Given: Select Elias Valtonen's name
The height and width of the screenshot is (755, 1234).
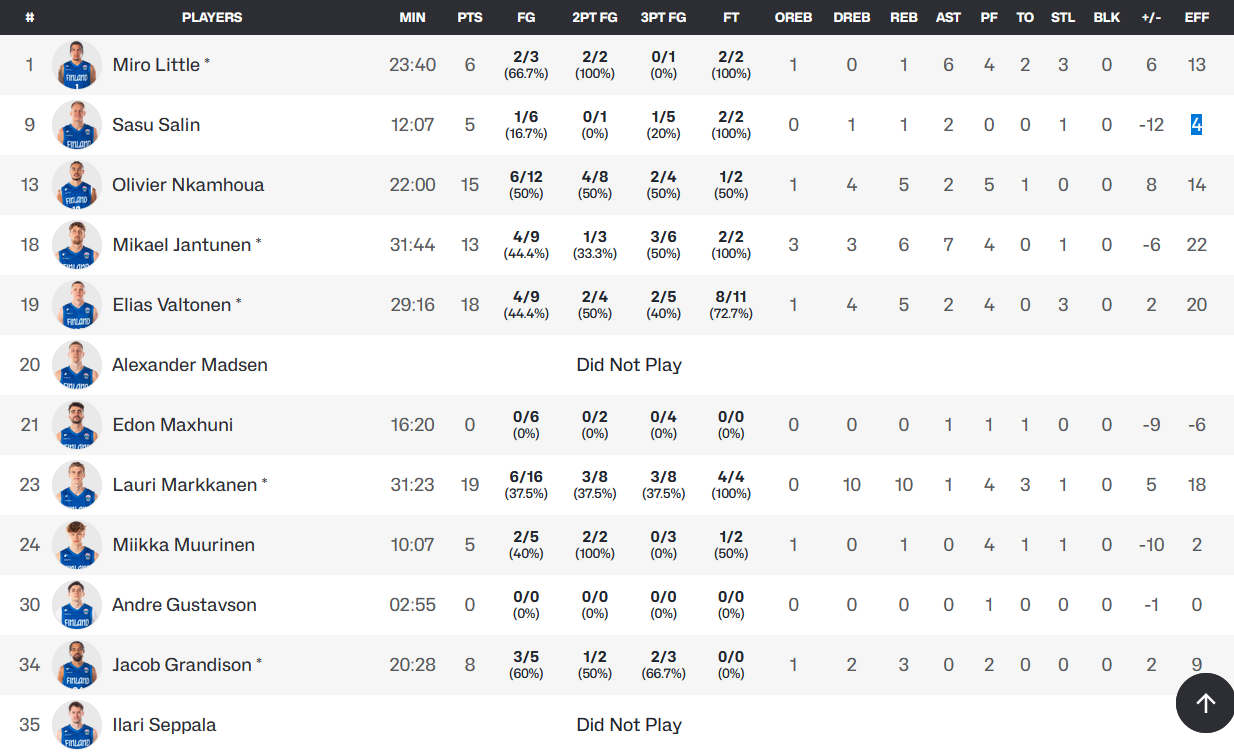Looking at the screenshot, I should tap(171, 305).
